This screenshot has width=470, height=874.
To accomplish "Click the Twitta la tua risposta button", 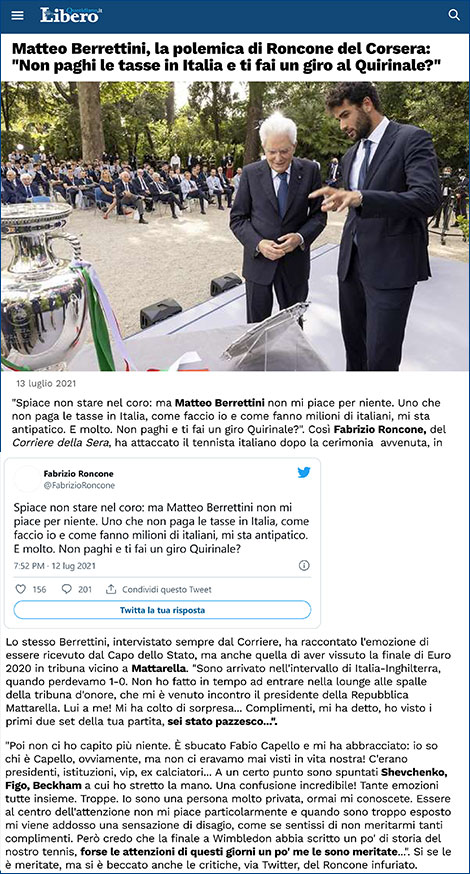I will 162,610.
